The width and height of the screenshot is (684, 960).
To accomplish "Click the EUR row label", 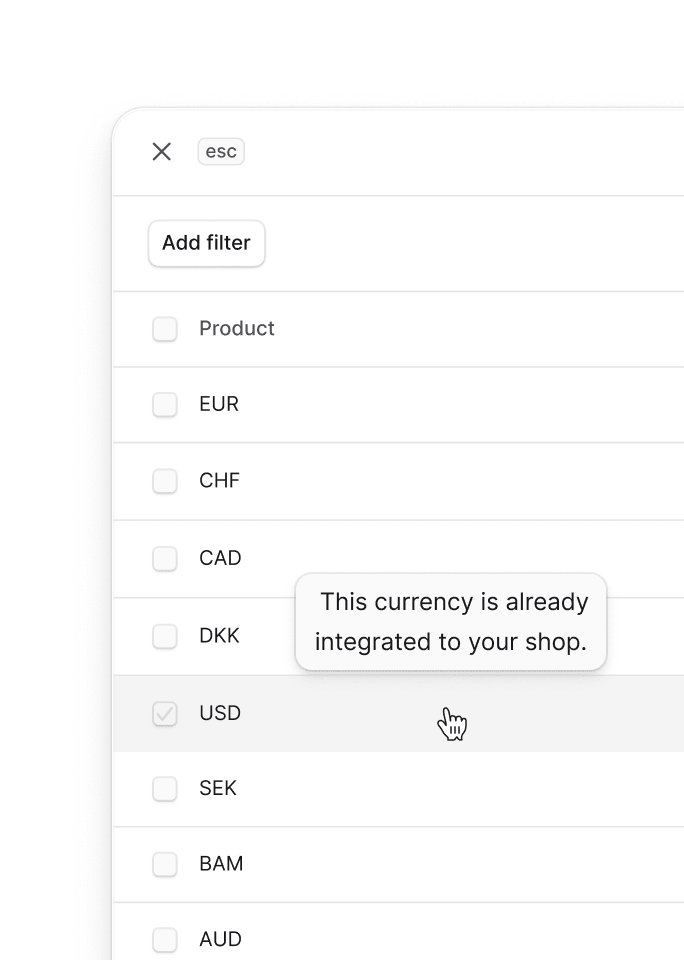I will point(219,404).
